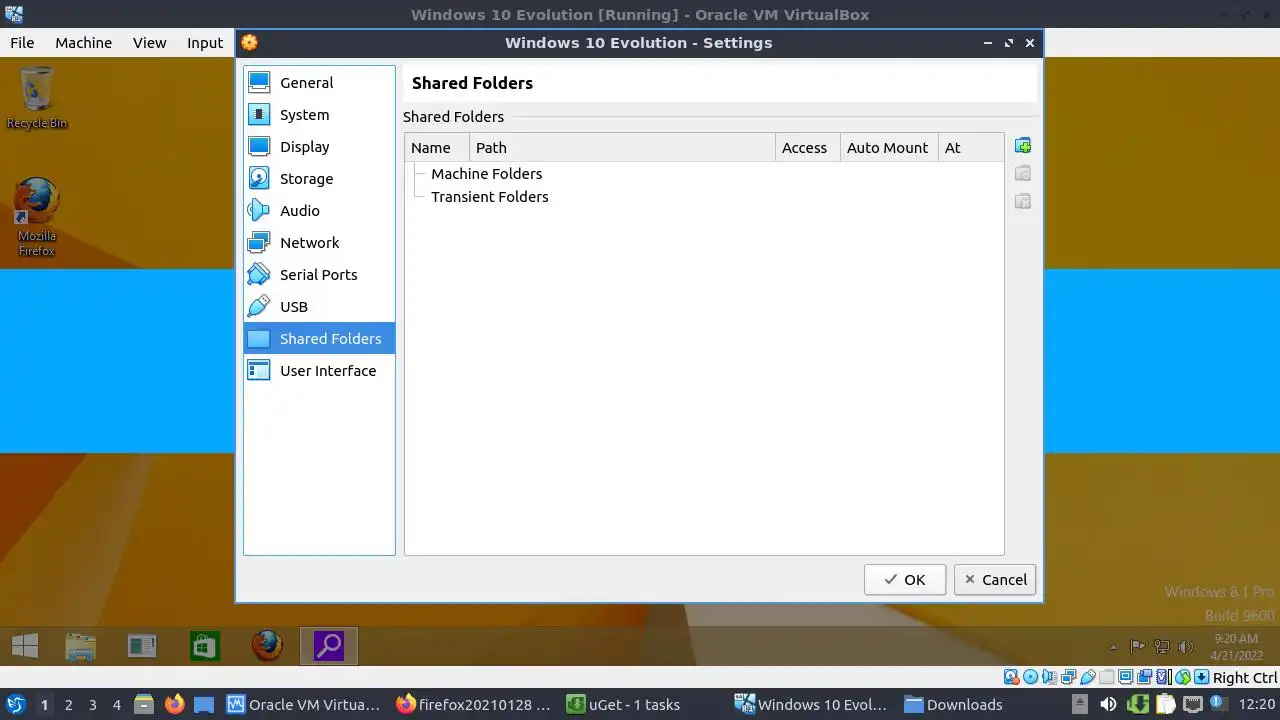Select Shared Folders category
The image size is (1280, 720).
[x=319, y=339]
